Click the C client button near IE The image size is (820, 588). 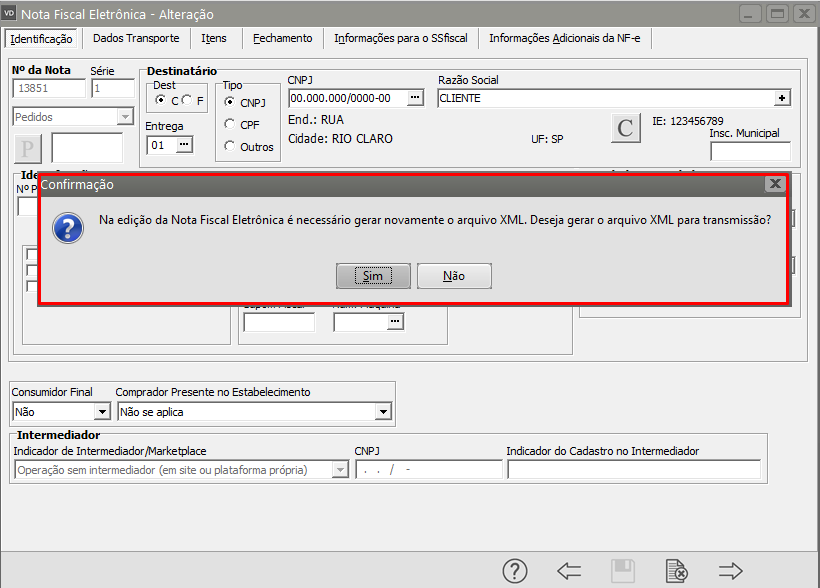(x=625, y=128)
